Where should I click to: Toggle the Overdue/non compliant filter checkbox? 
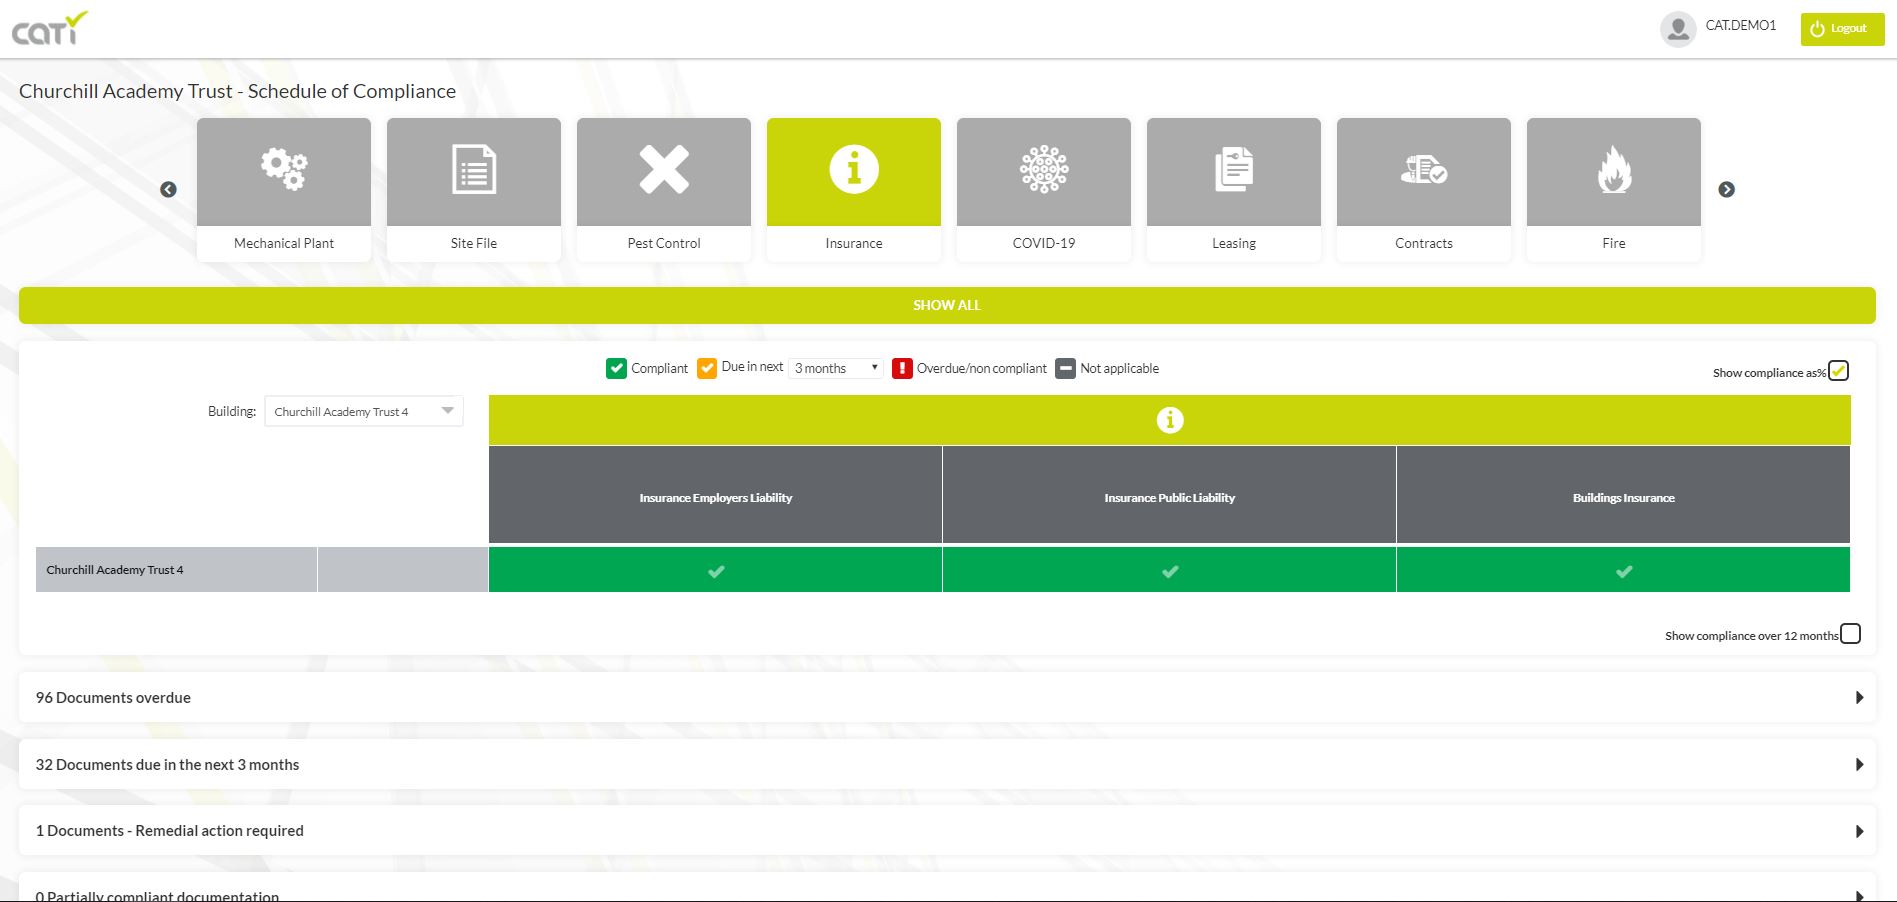[x=902, y=368]
